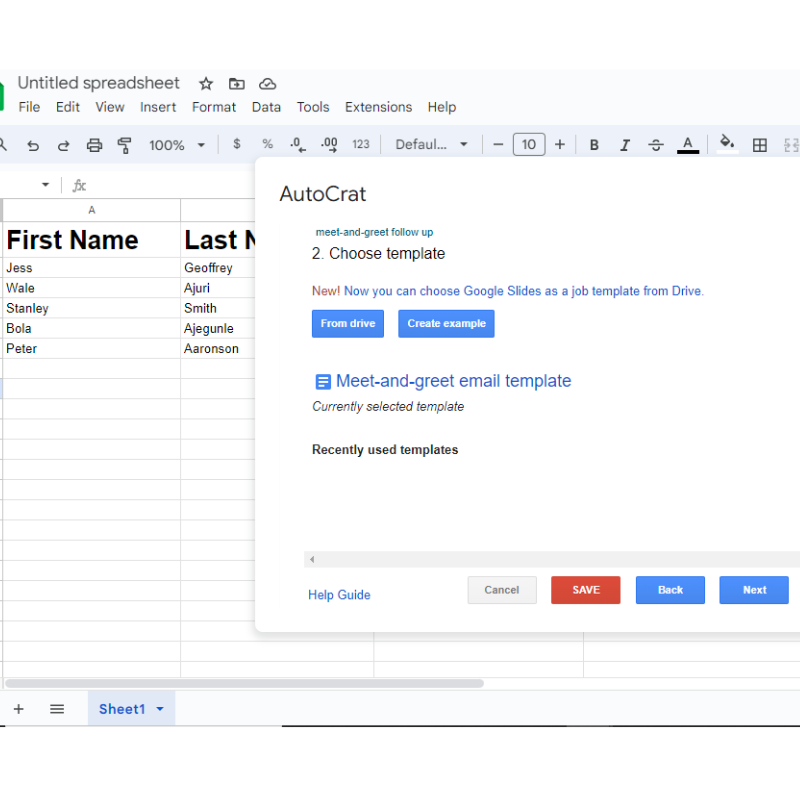The width and height of the screenshot is (800, 800).
Task: Open the Edit menu
Action: click(x=68, y=107)
